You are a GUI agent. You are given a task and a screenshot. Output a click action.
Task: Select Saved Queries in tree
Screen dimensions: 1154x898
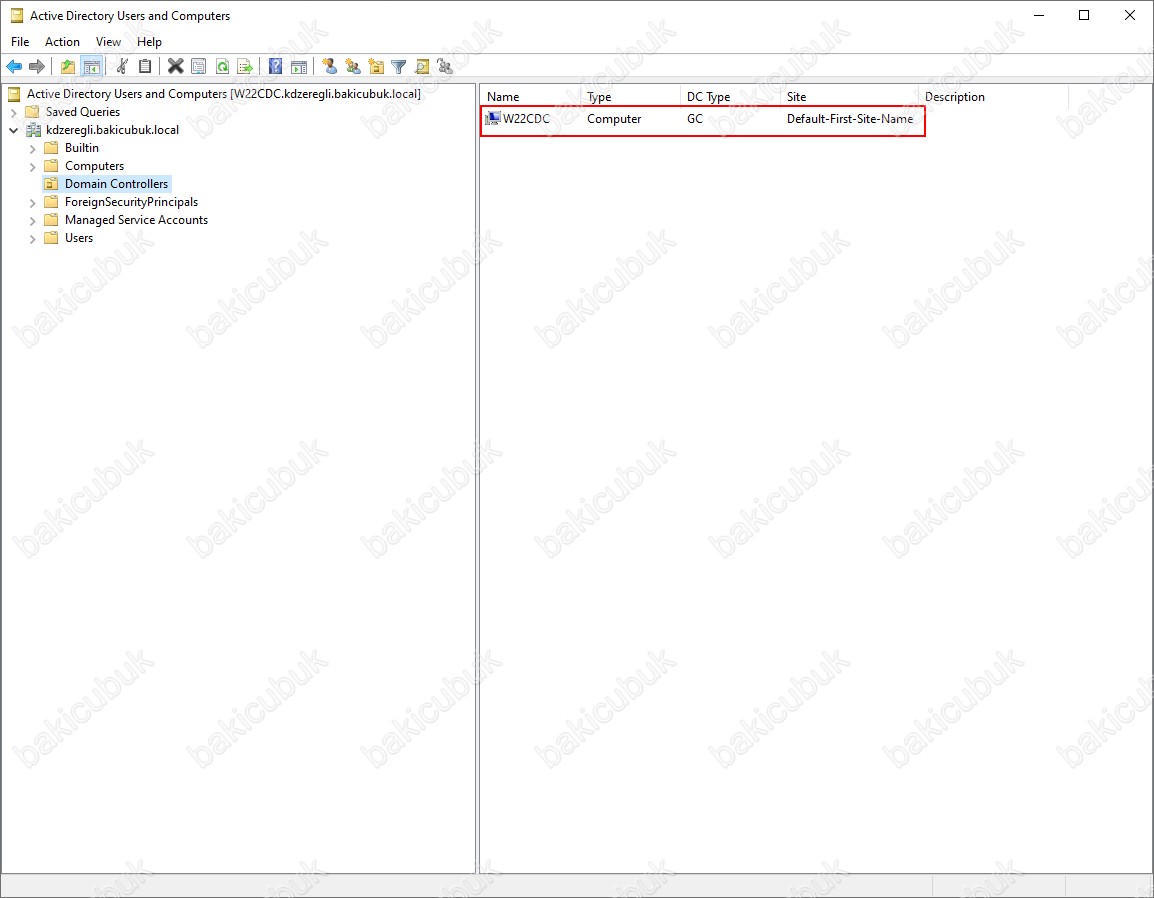click(82, 112)
